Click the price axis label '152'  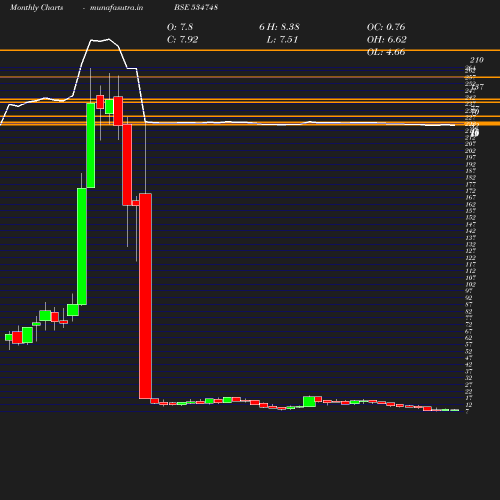(x=470, y=217)
